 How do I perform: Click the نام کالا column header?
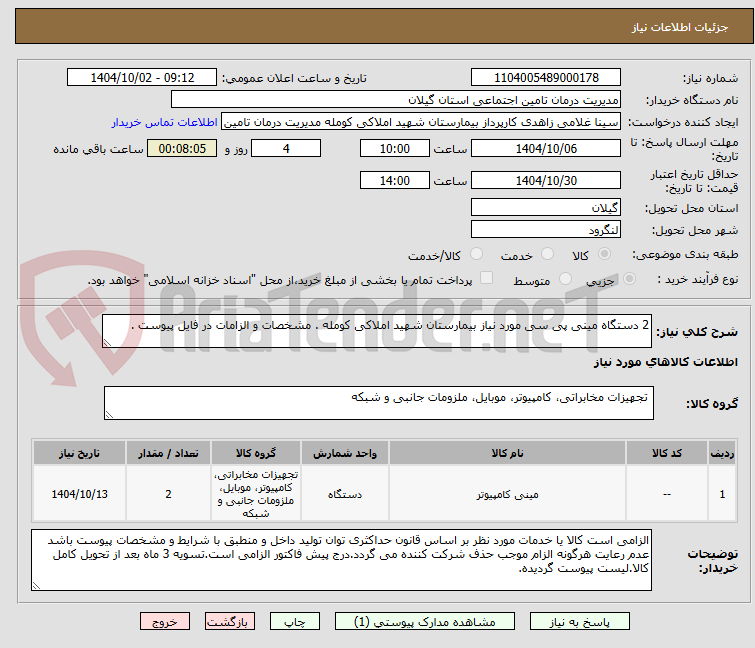point(507,453)
